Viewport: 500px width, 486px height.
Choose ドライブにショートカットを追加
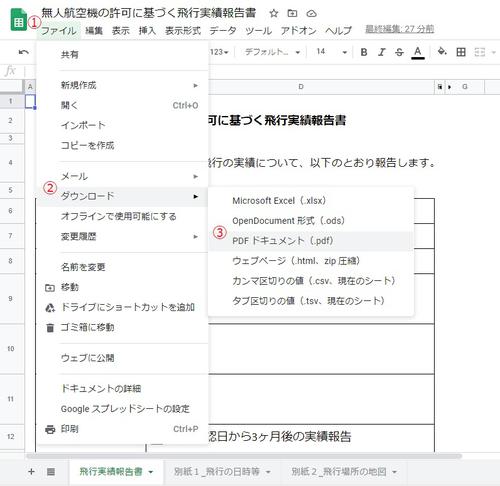[x=123, y=307]
